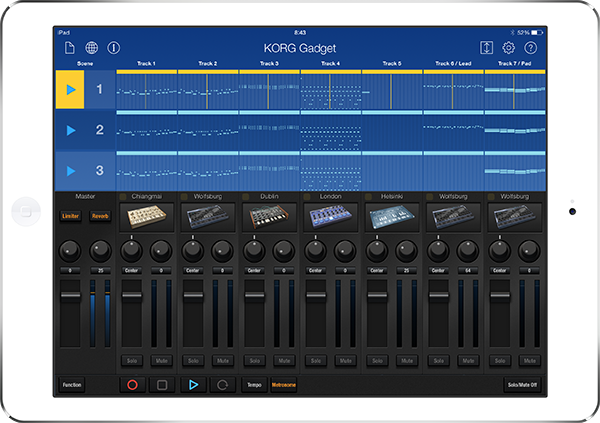Open the Wolfsburg gadget on Track 7 / Pad
Viewport: 600px width, 423px height.
pos(515,217)
